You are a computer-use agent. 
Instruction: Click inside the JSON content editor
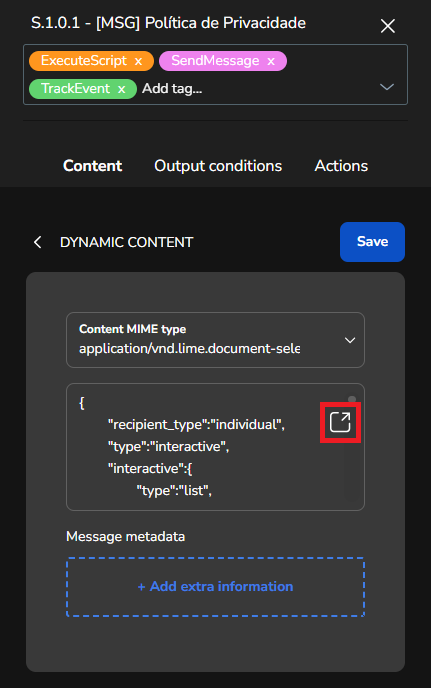click(215, 447)
